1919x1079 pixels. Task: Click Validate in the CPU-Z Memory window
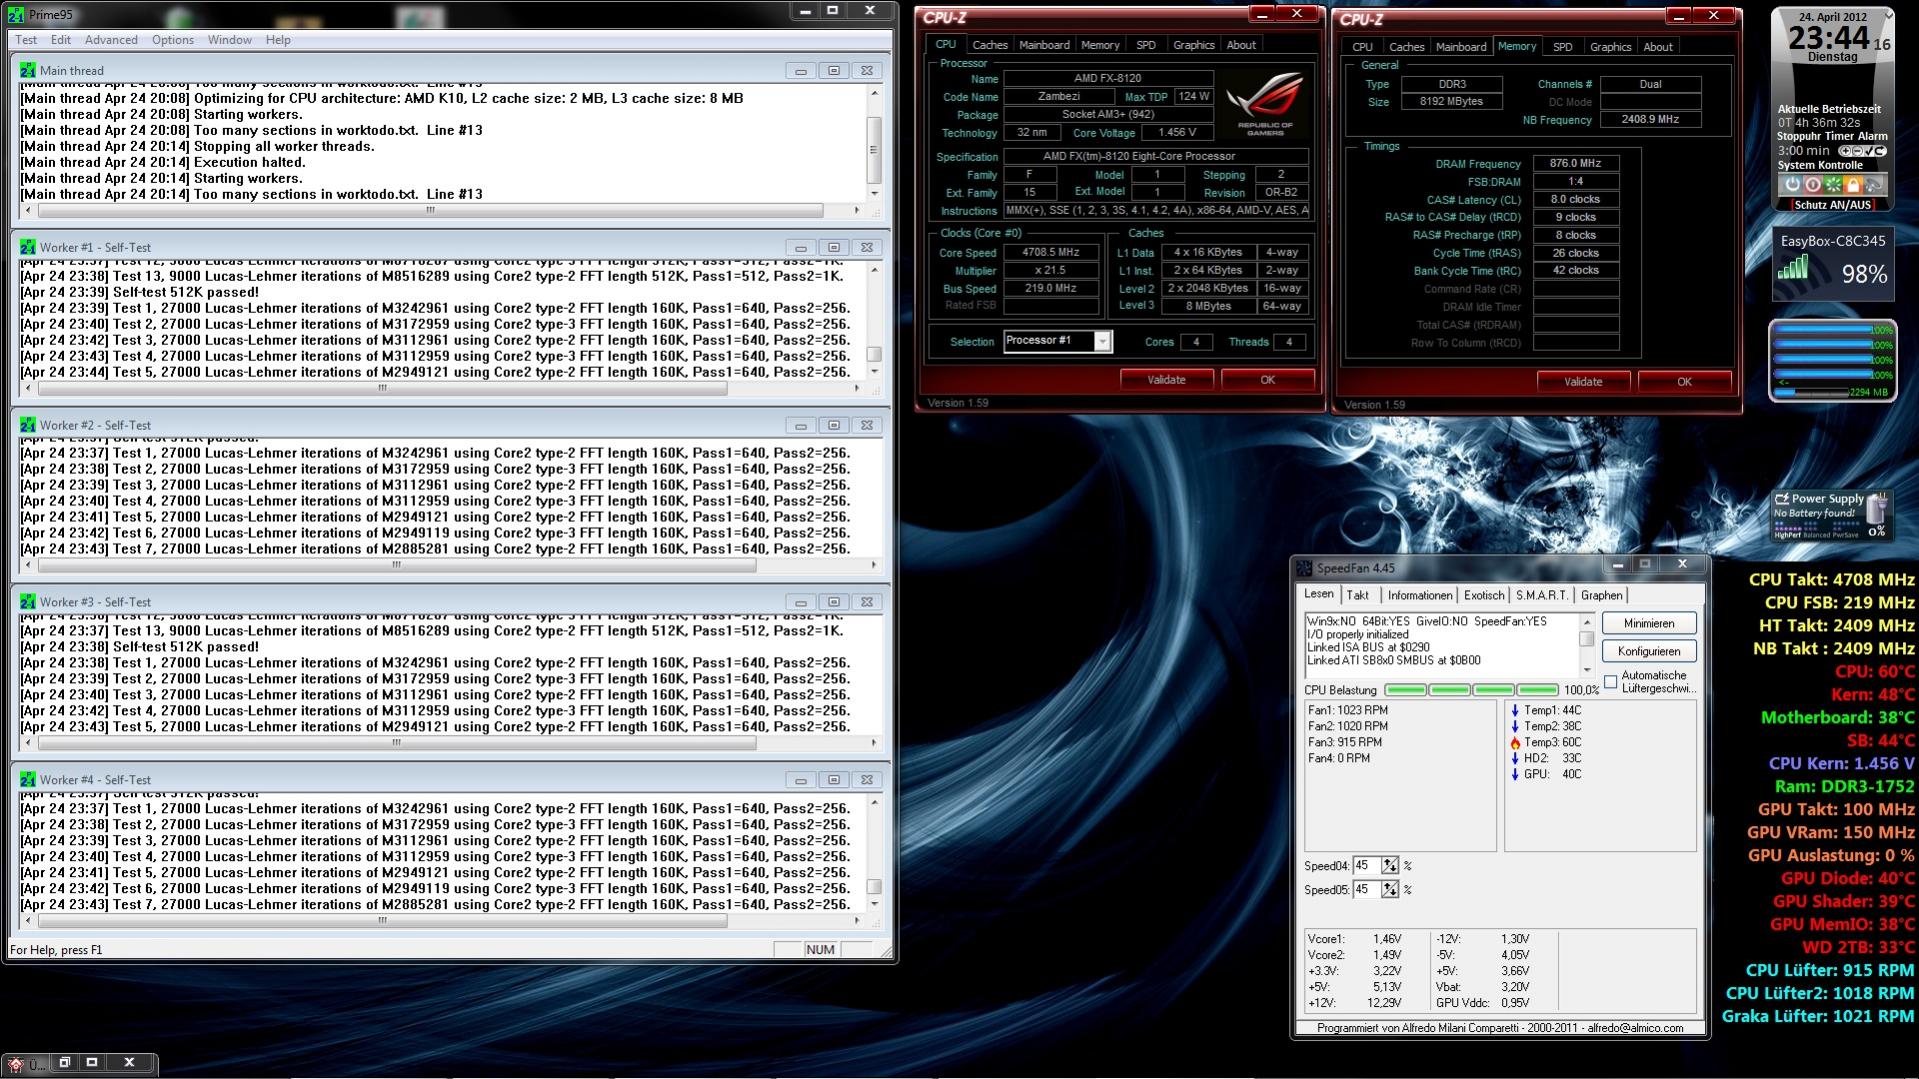(1583, 382)
